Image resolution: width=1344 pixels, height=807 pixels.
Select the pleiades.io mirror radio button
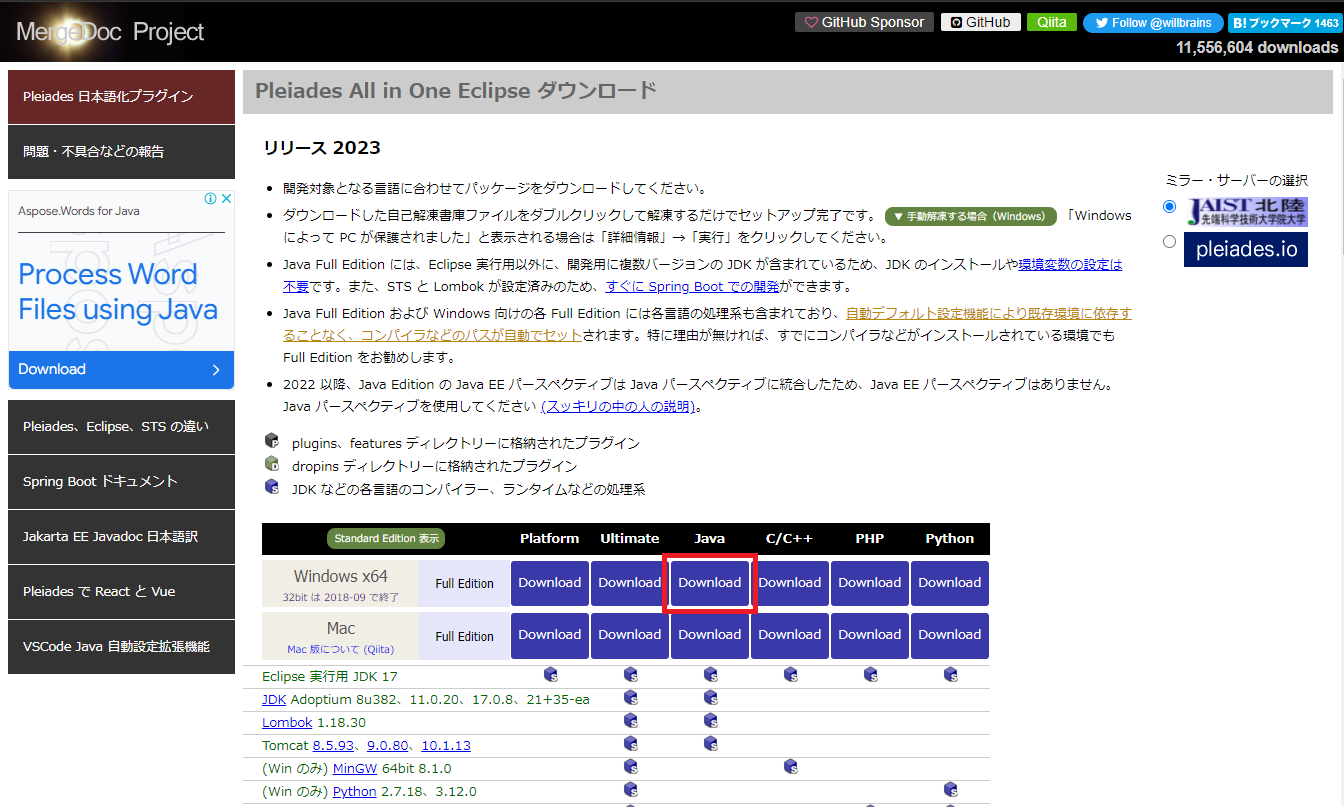tap(1169, 241)
